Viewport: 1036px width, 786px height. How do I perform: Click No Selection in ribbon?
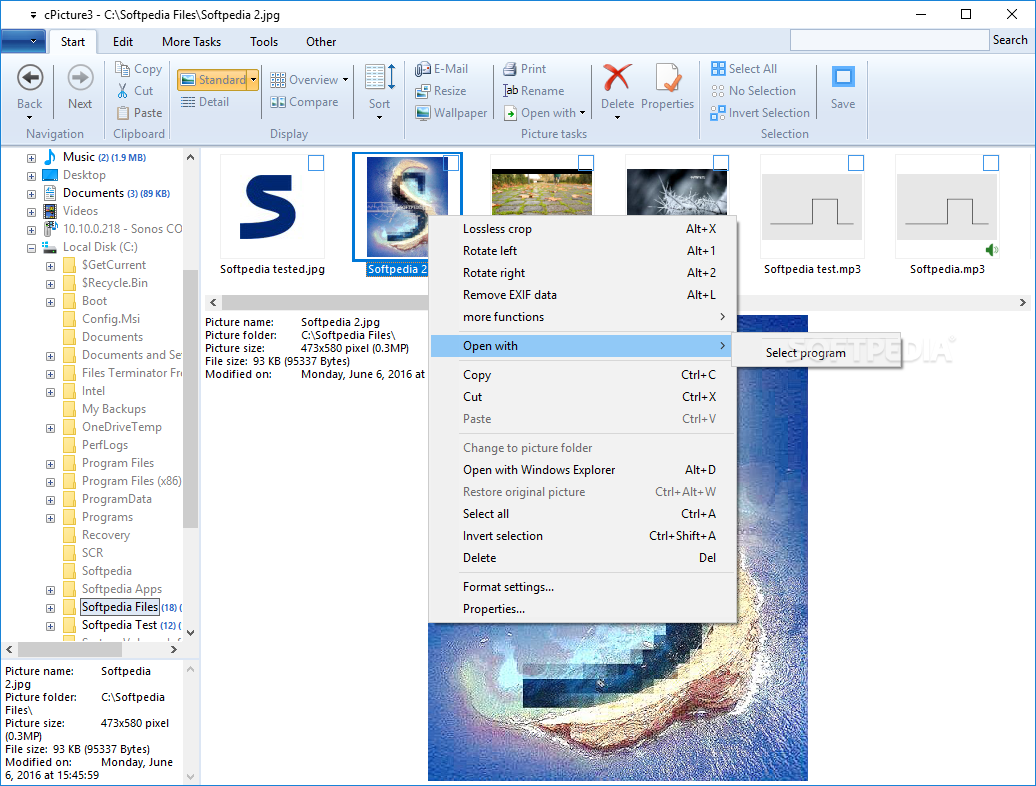coord(753,90)
